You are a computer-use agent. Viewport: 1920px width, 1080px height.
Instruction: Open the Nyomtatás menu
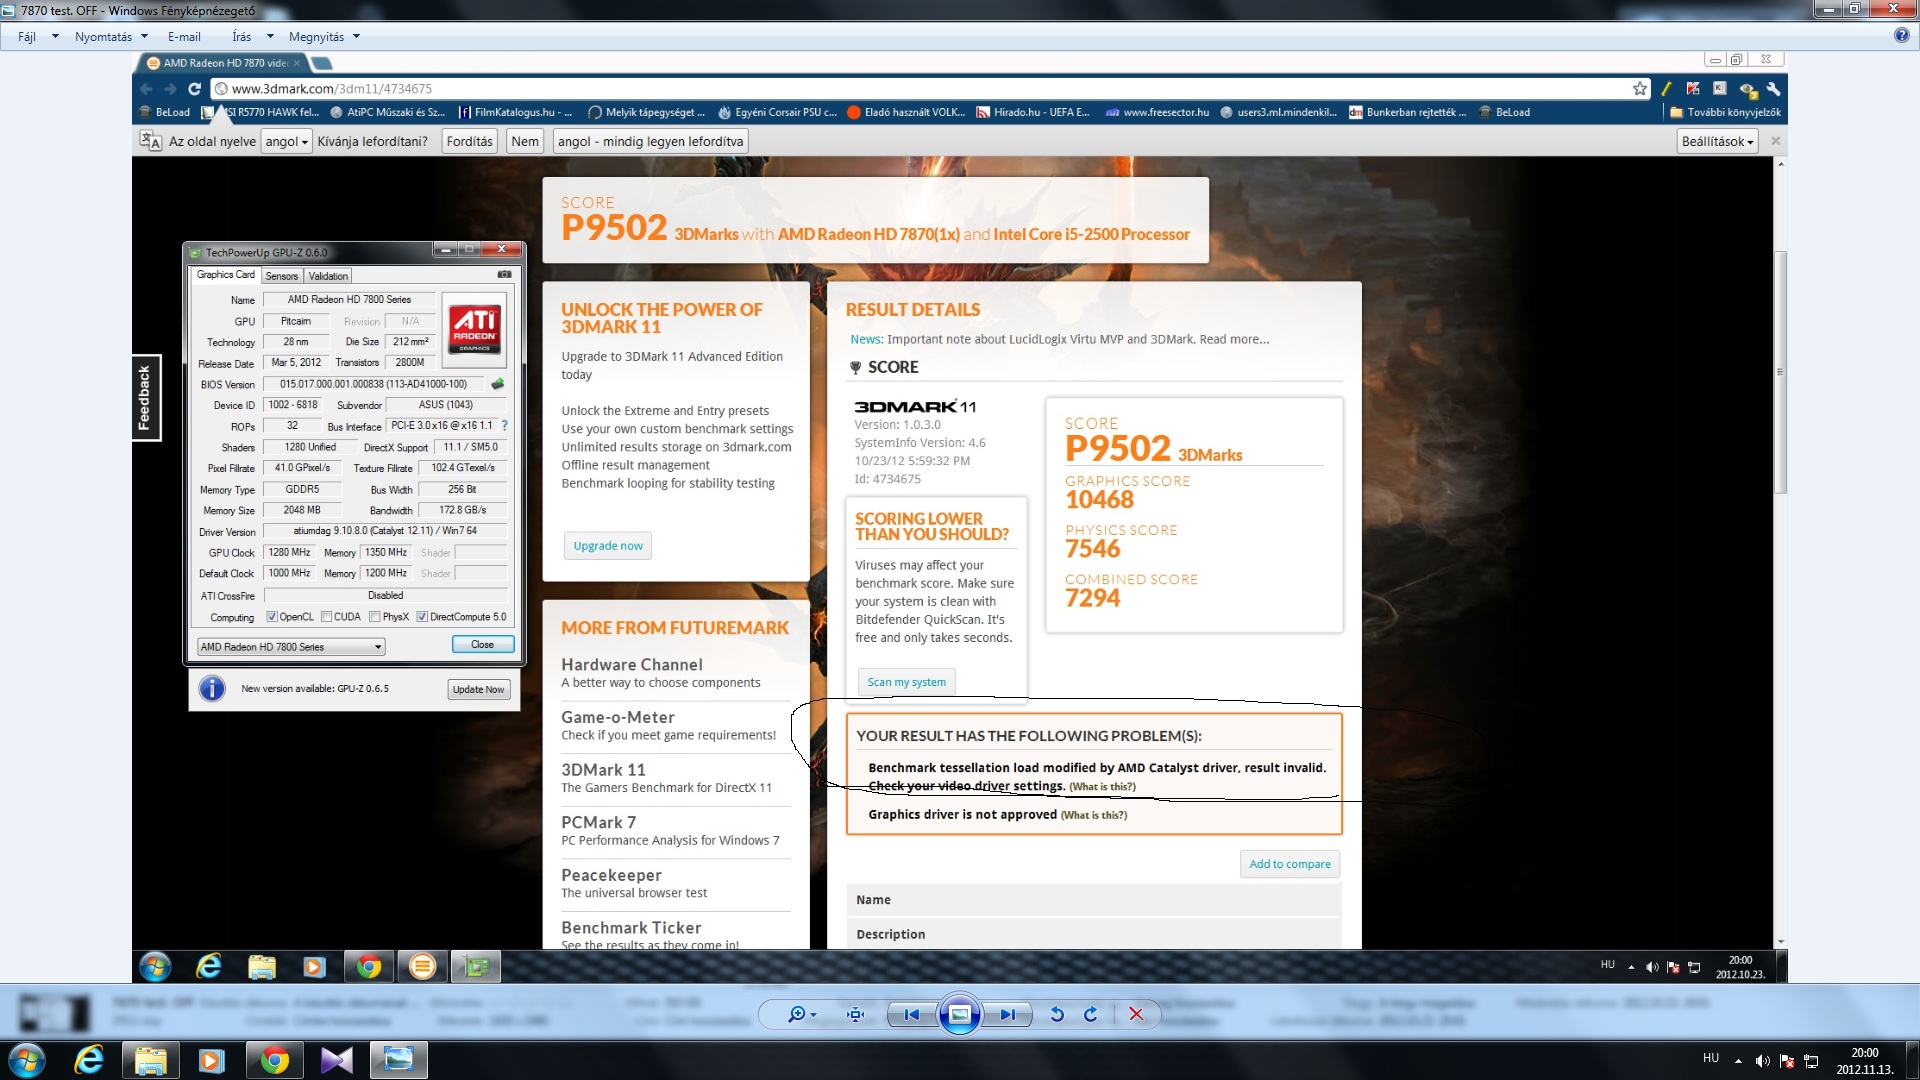(x=103, y=37)
